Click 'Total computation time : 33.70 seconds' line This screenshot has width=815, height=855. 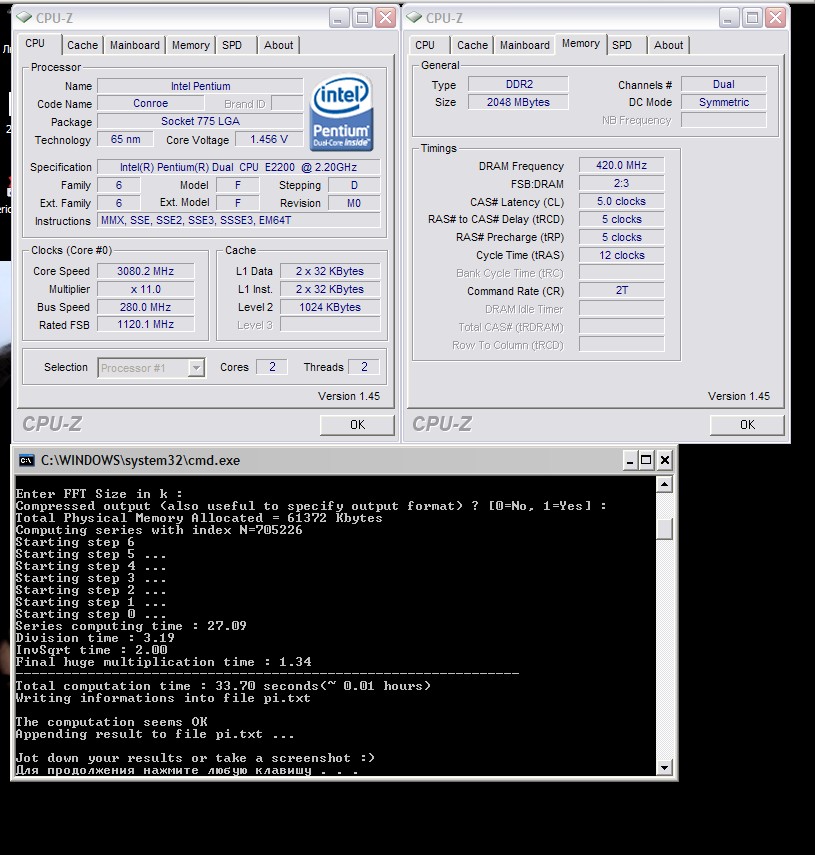(x=222, y=686)
